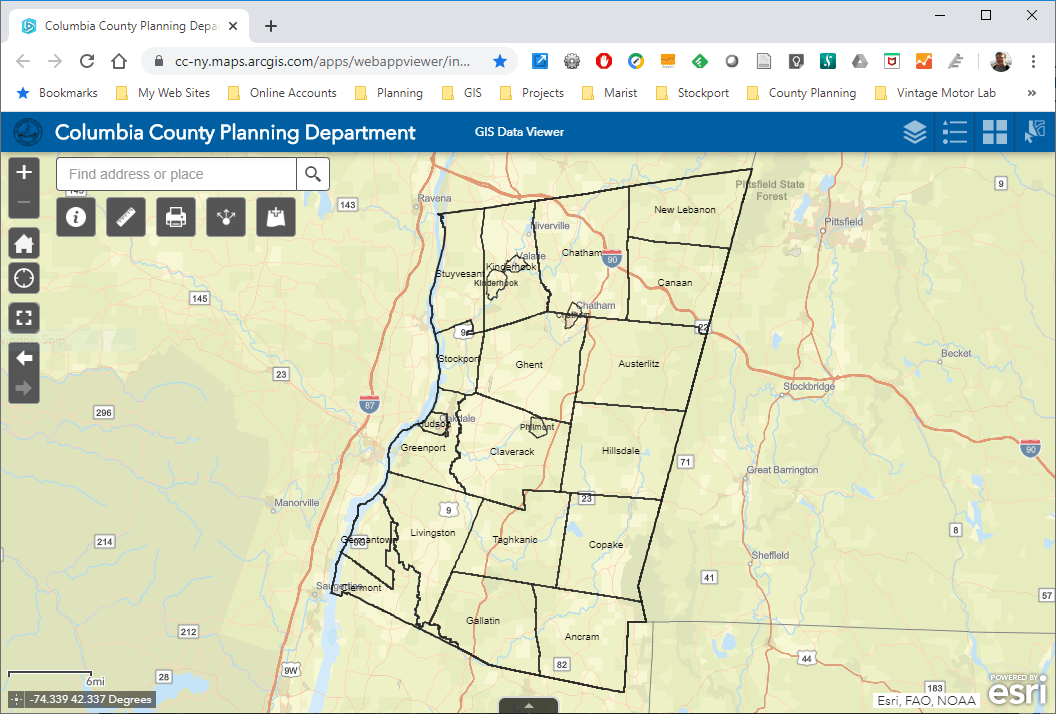1056x714 pixels.
Task: Open the Print widget
Action: (175, 217)
